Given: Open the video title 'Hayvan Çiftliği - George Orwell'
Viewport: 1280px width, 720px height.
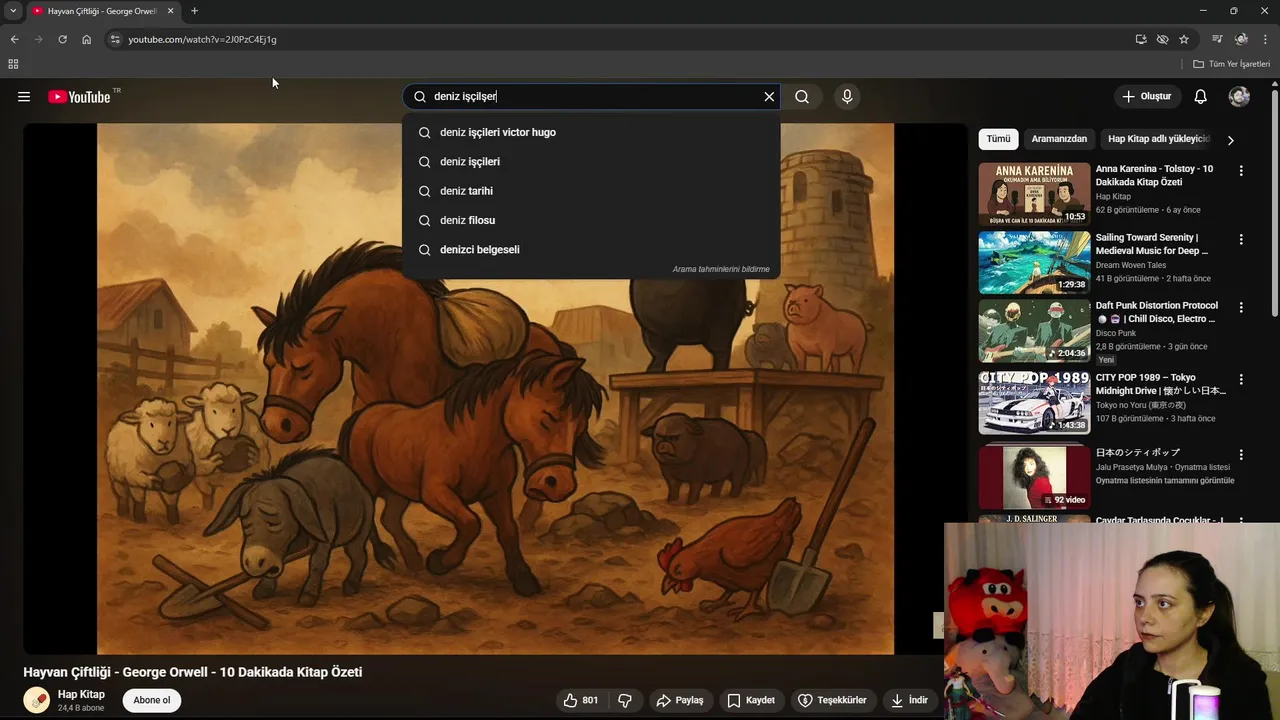Looking at the screenshot, I should [193, 672].
